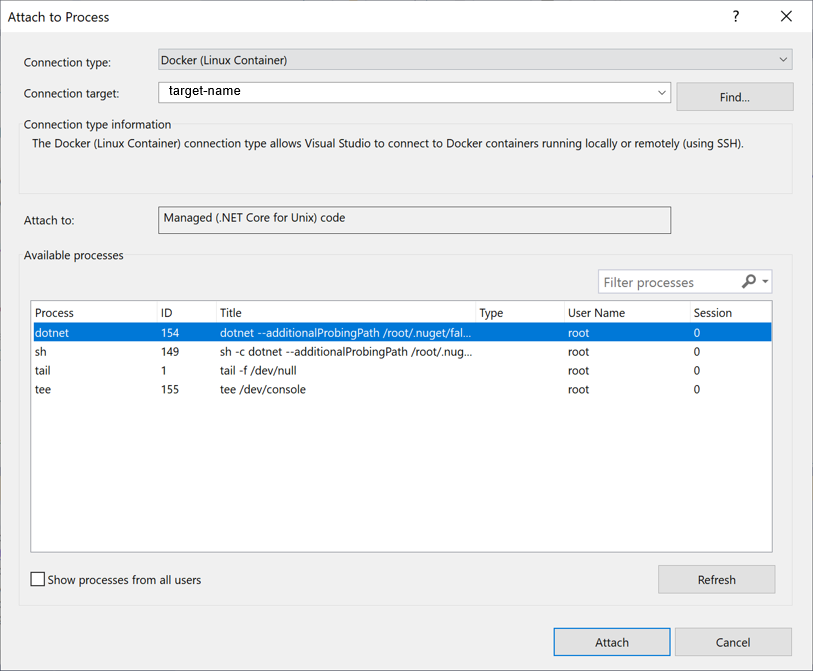Click the Attach to field
This screenshot has height=671, width=813.
click(414, 220)
